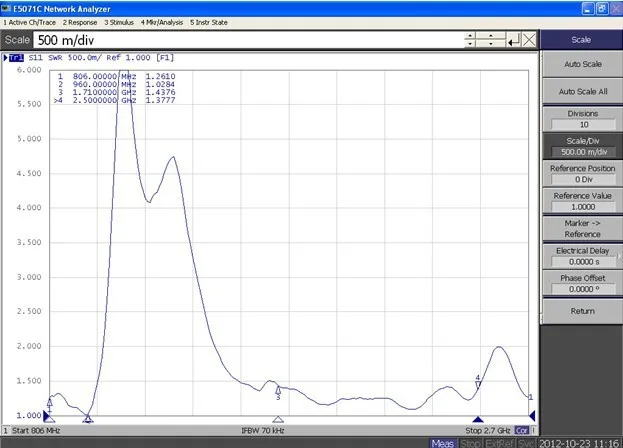Click the Meas status indicator
623x448 pixels.
click(x=443, y=443)
